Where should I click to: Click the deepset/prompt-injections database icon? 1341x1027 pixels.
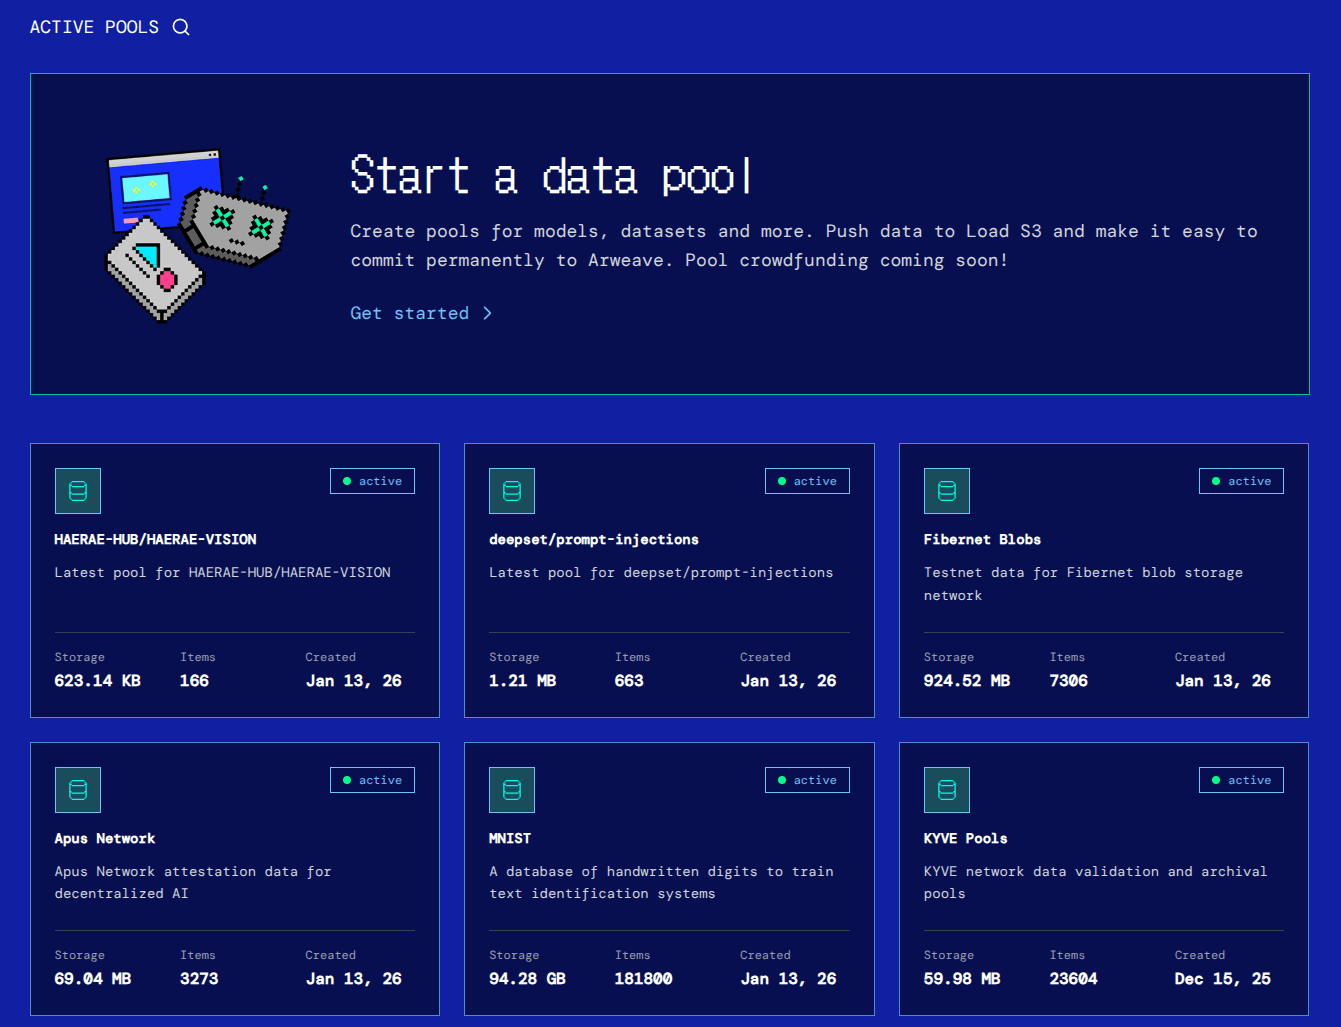pos(512,491)
